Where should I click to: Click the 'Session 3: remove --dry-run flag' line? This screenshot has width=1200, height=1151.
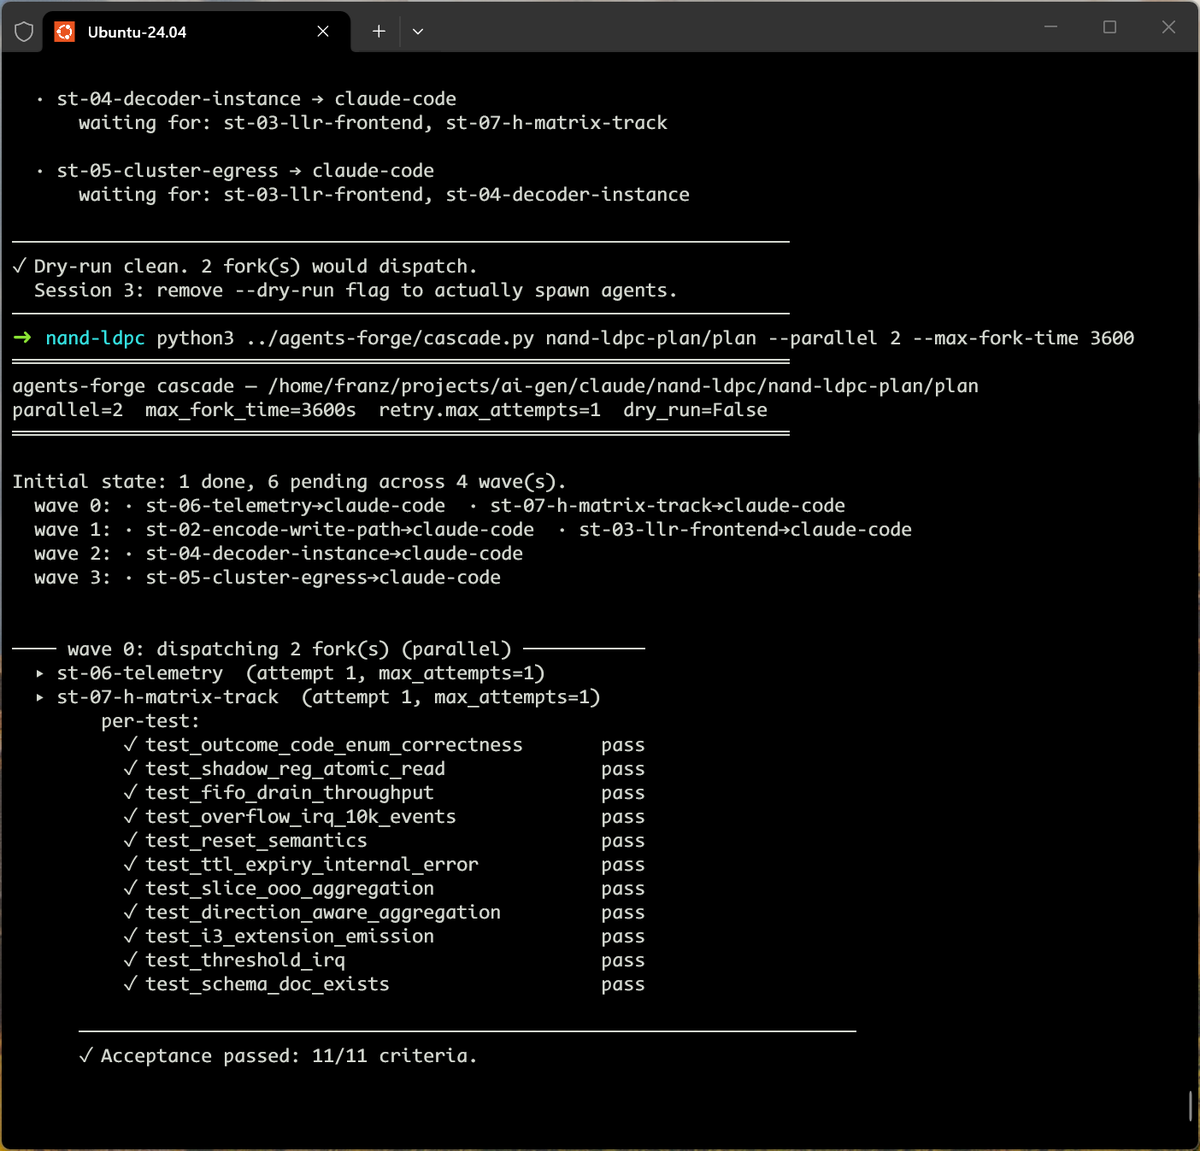[356, 291]
